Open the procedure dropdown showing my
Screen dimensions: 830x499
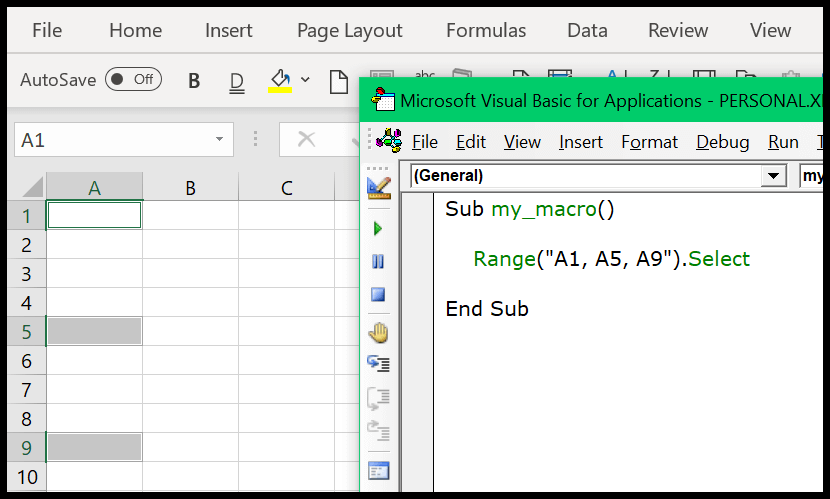tap(811, 175)
